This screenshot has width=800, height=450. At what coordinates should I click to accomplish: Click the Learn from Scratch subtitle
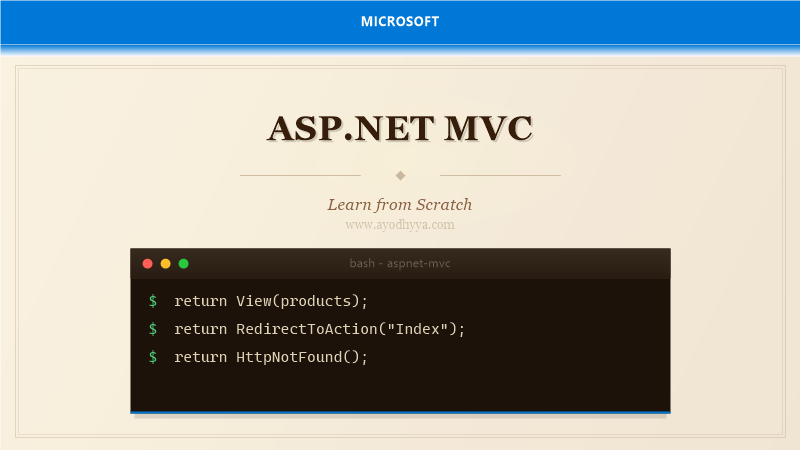(x=400, y=205)
